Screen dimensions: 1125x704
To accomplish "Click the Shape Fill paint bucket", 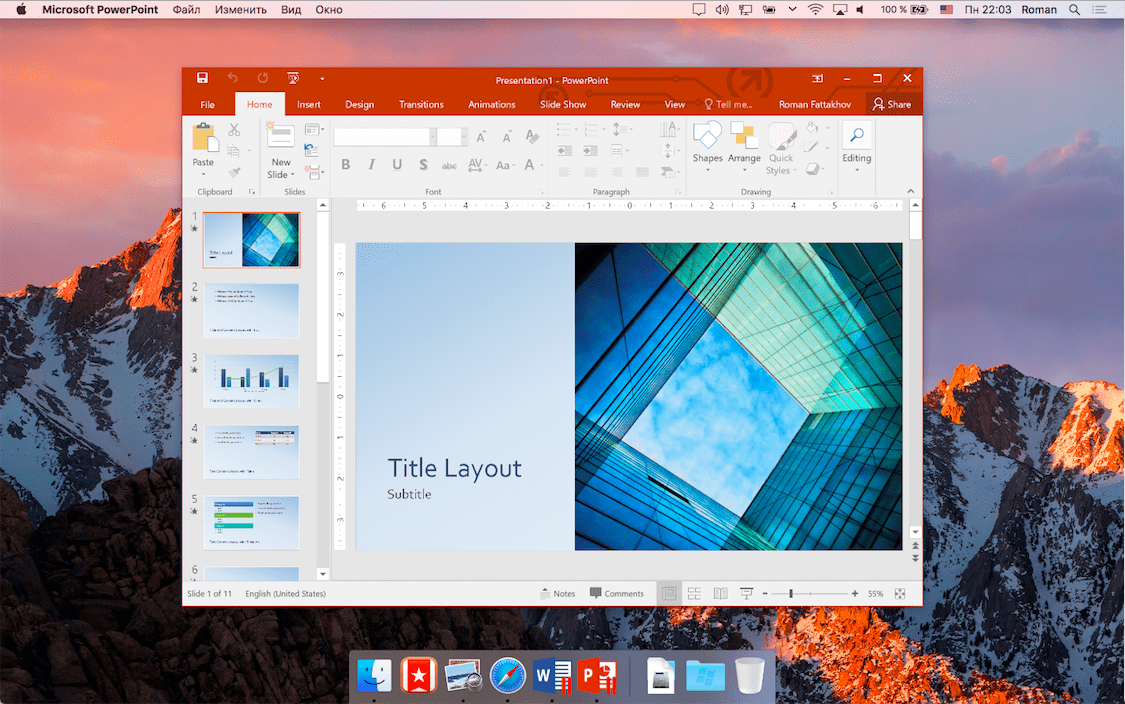I will click(811, 128).
